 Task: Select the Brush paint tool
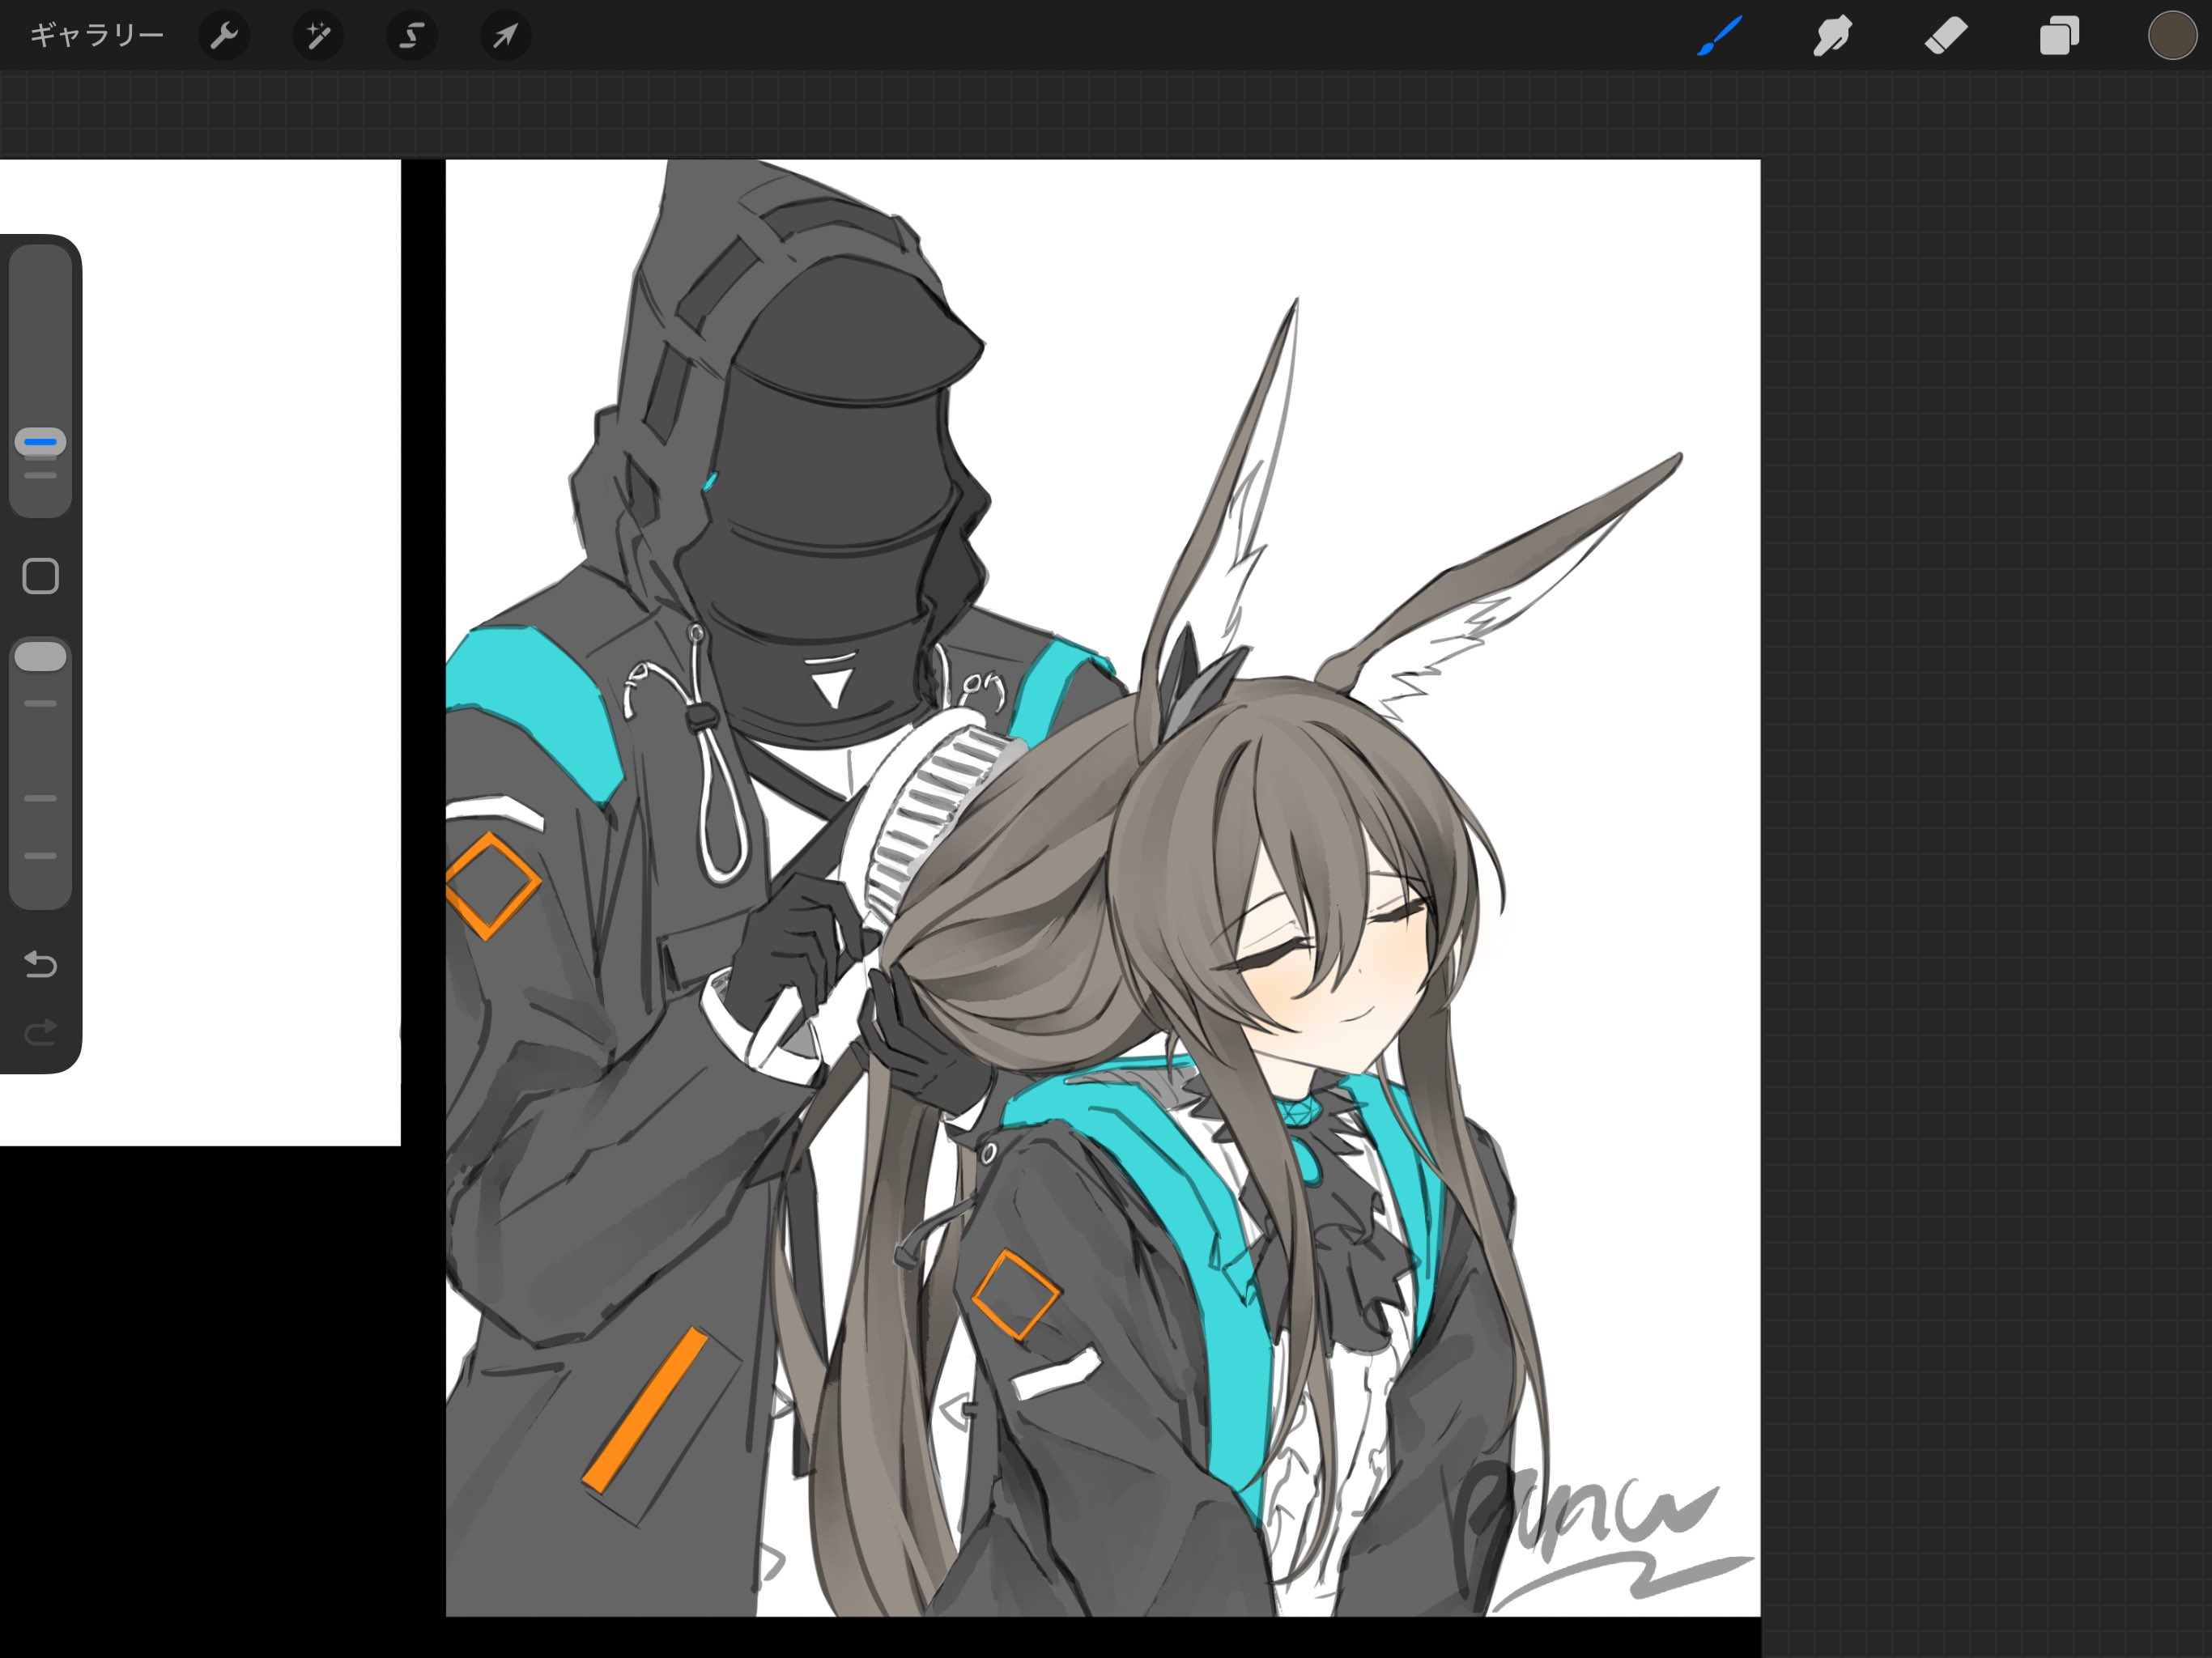tap(1720, 36)
